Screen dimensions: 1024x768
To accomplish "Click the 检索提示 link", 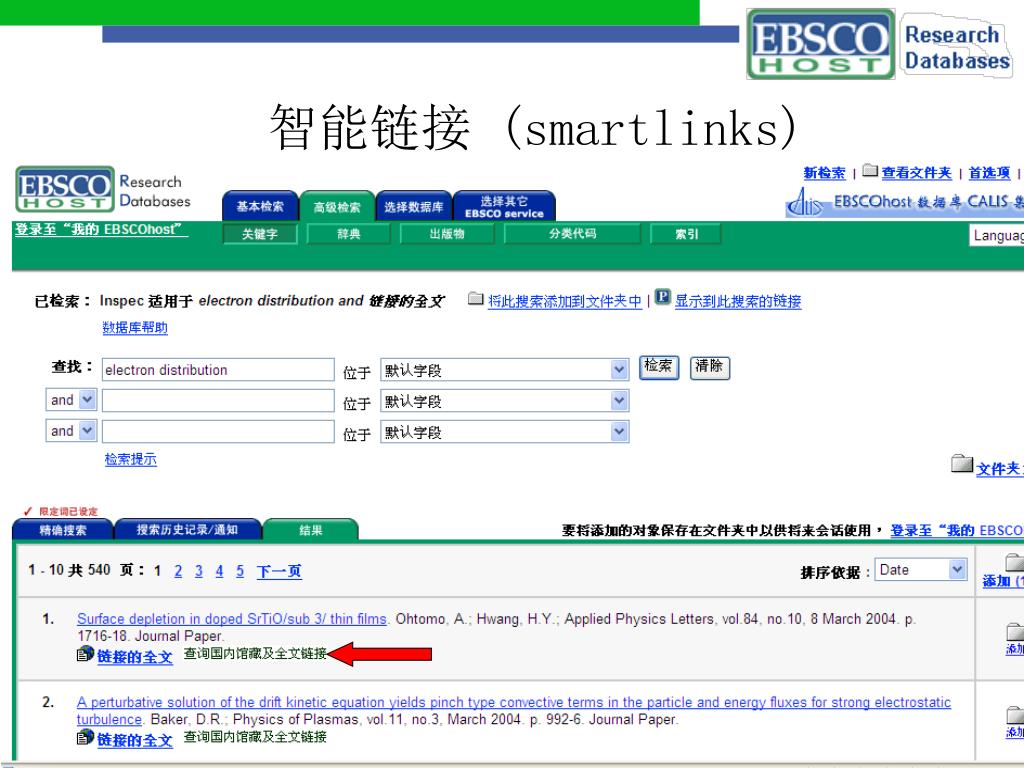I will [x=131, y=459].
